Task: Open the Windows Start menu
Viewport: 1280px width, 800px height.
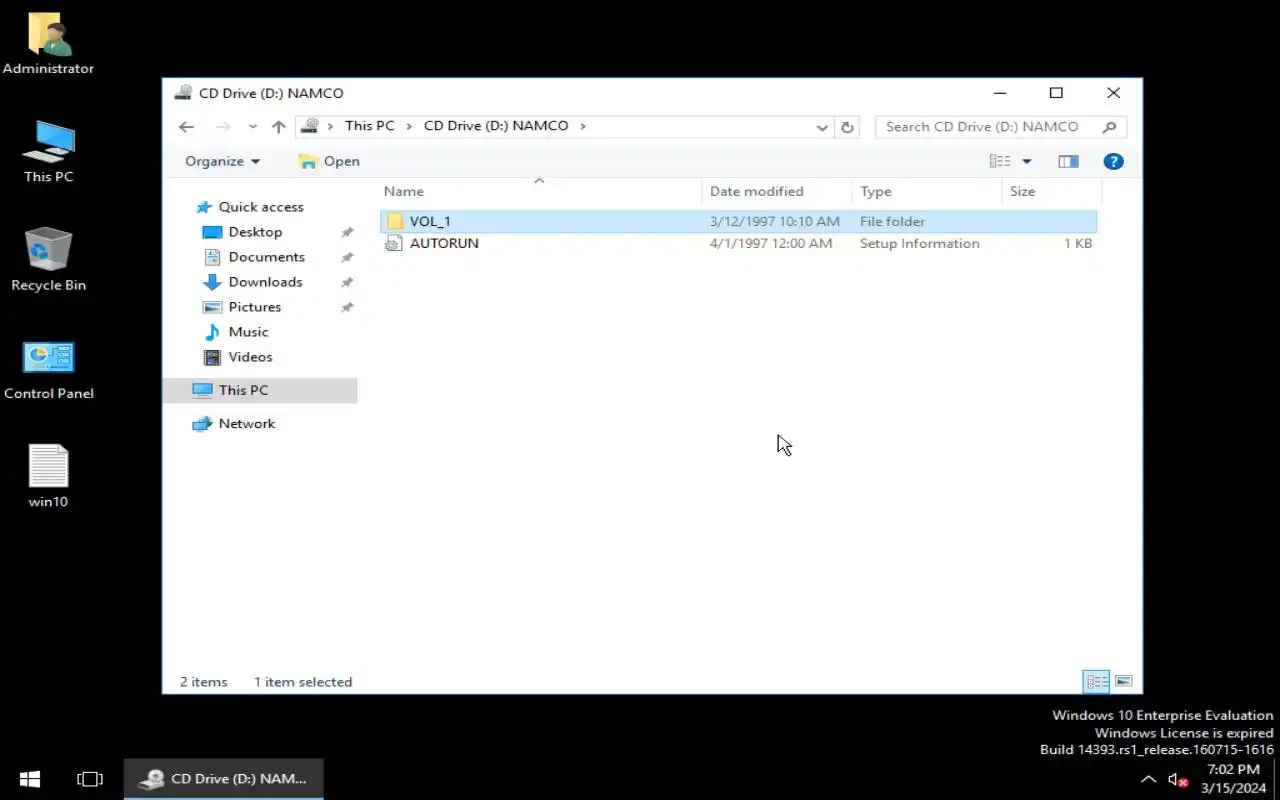Action: click(x=30, y=779)
